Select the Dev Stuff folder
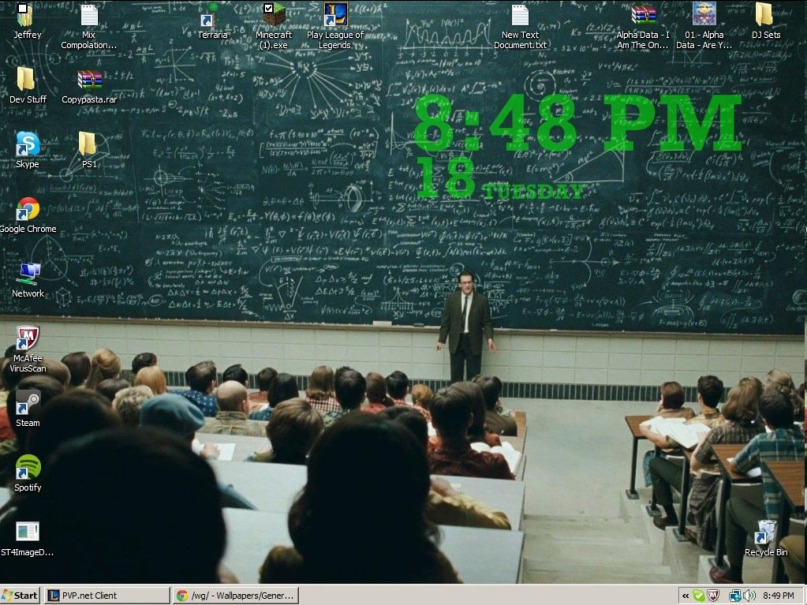 pyautogui.click(x=27, y=85)
